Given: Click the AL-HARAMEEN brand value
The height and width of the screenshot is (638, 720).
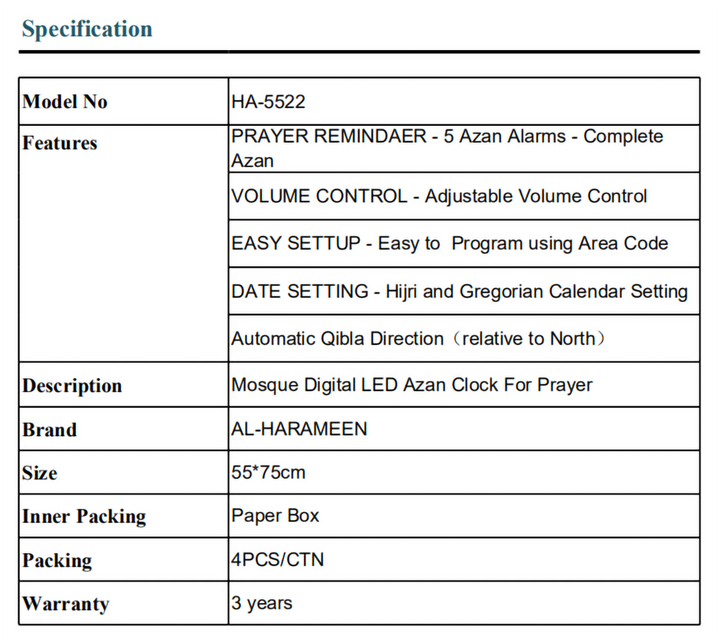Looking at the screenshot, I should (x=299, y=429).
